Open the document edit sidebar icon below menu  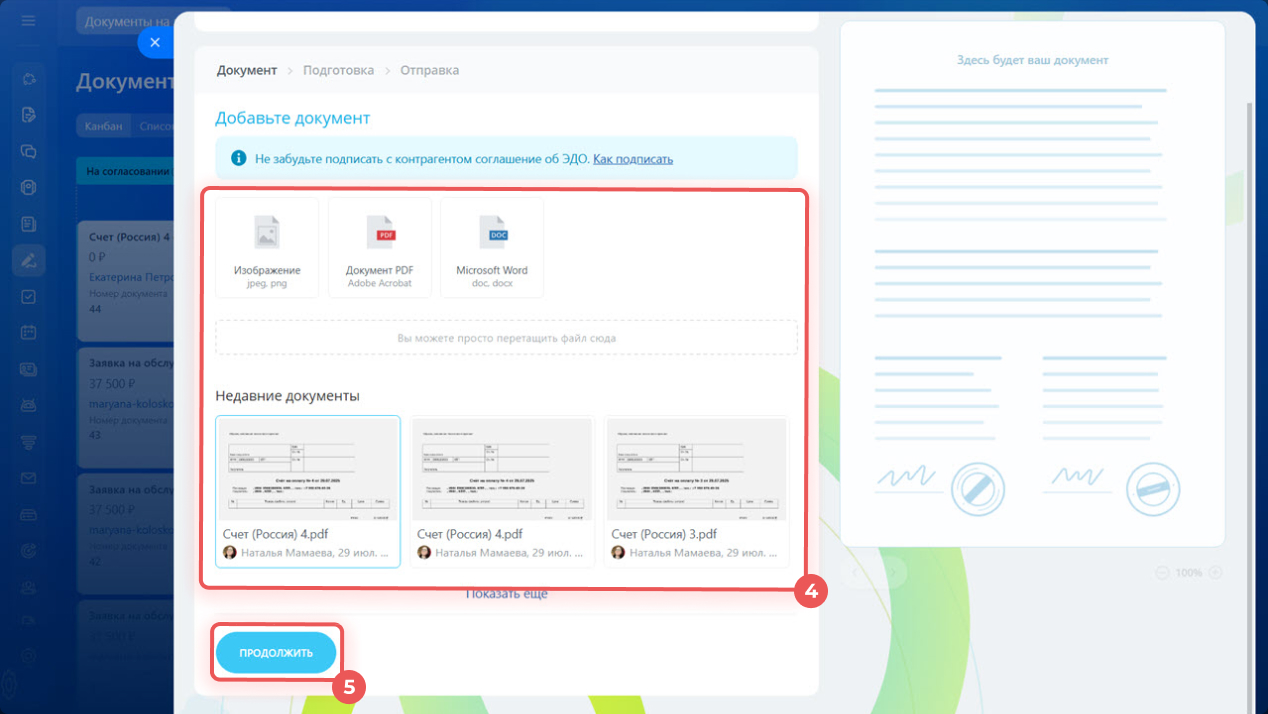pos(29,115)
